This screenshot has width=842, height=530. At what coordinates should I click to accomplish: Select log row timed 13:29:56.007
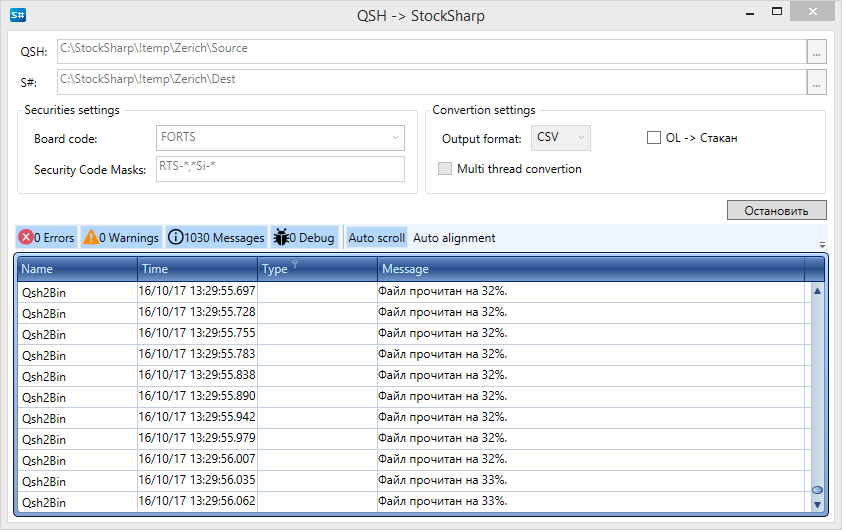click(413, 459)
